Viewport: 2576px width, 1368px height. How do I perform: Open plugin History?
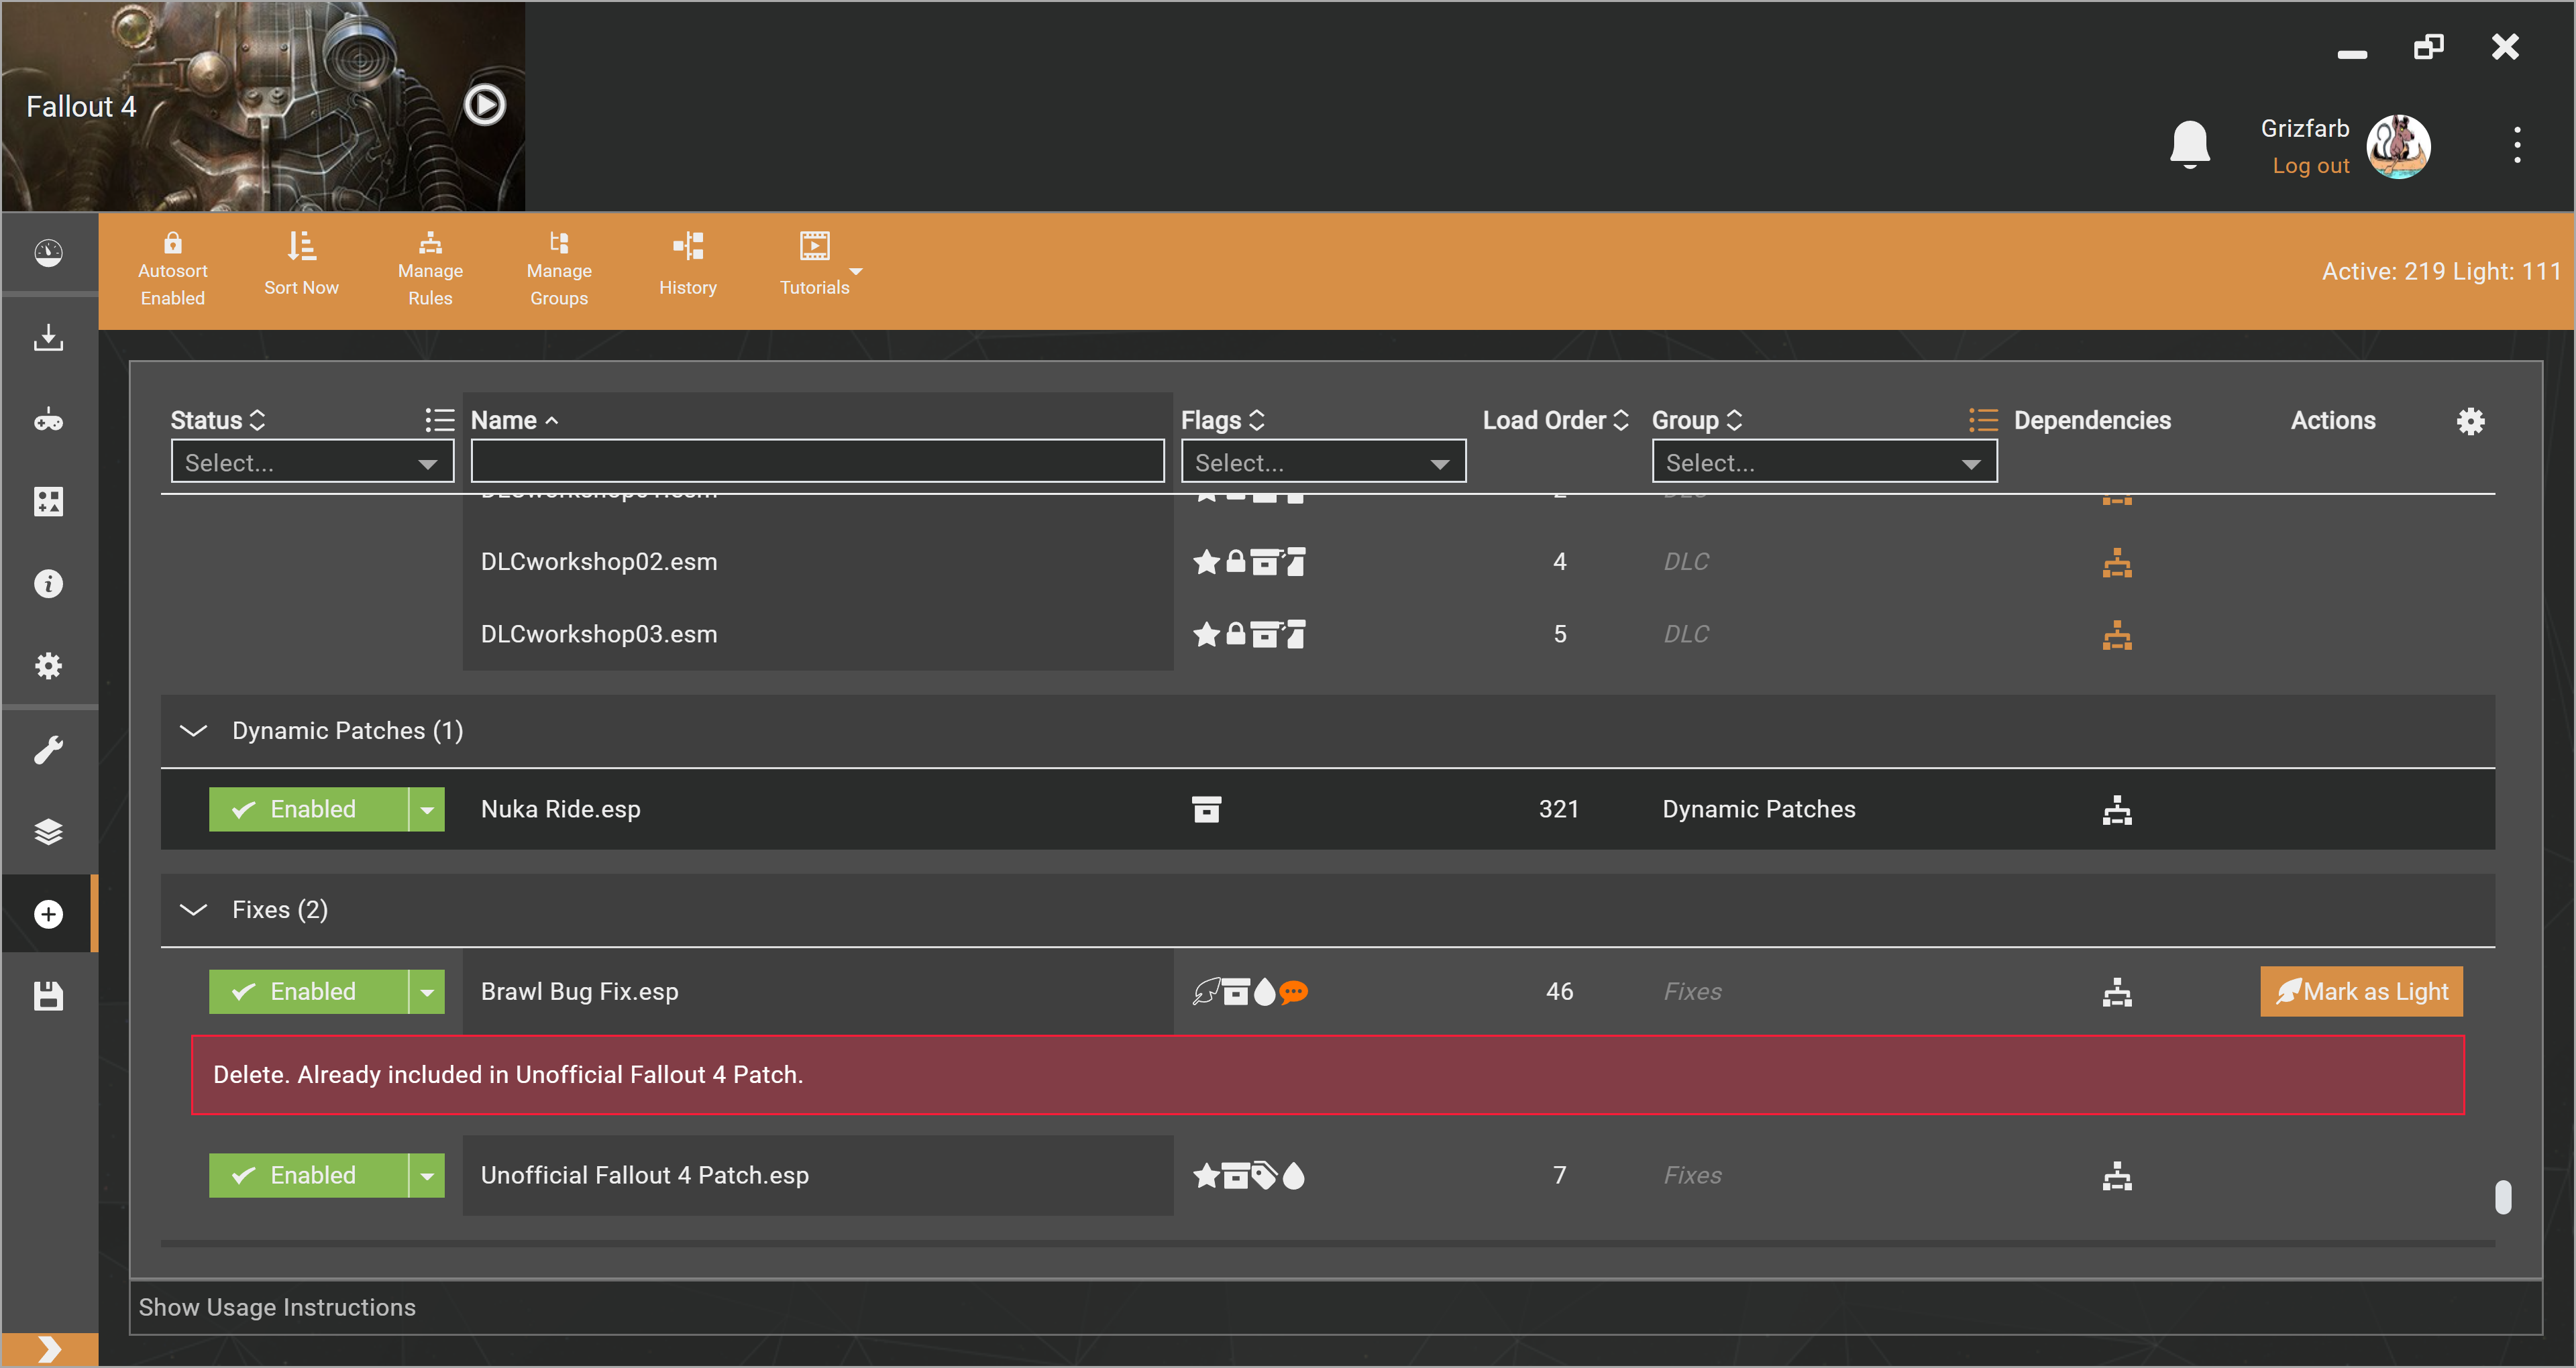coord(688,264)
